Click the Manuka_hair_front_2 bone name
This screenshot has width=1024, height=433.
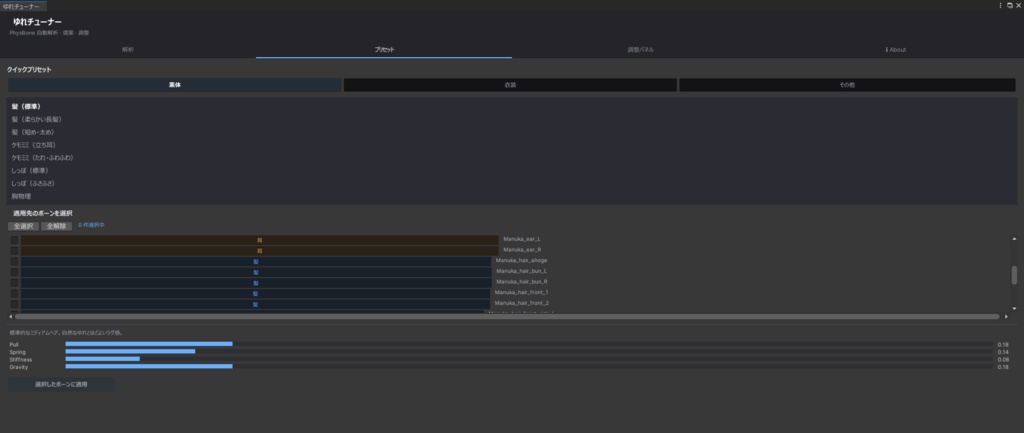tap(521, 303)
